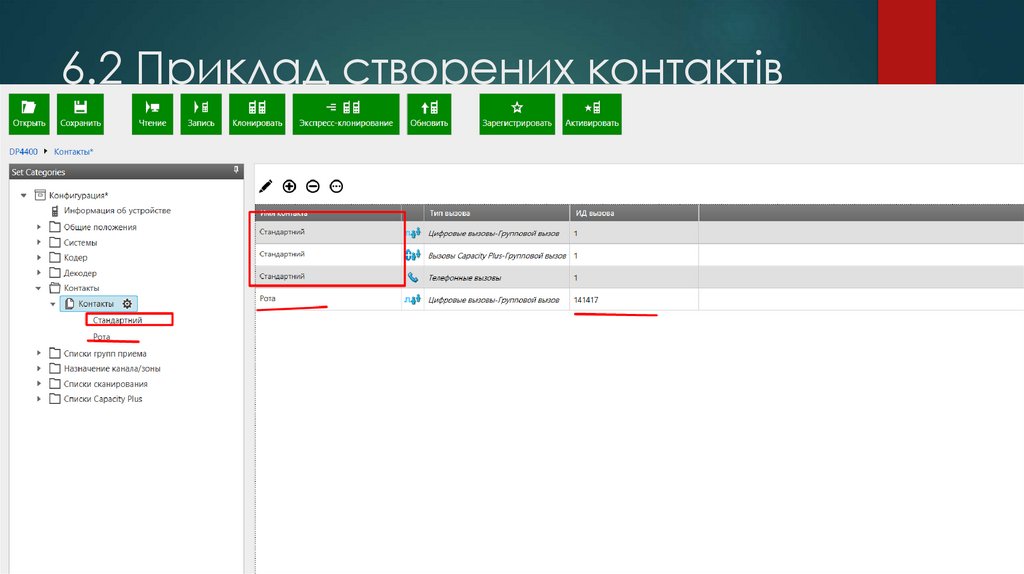This screenshot has height=574, width=1024.
Task: Click the device icon beside Информация об устройстве
Action: [55, 211]
